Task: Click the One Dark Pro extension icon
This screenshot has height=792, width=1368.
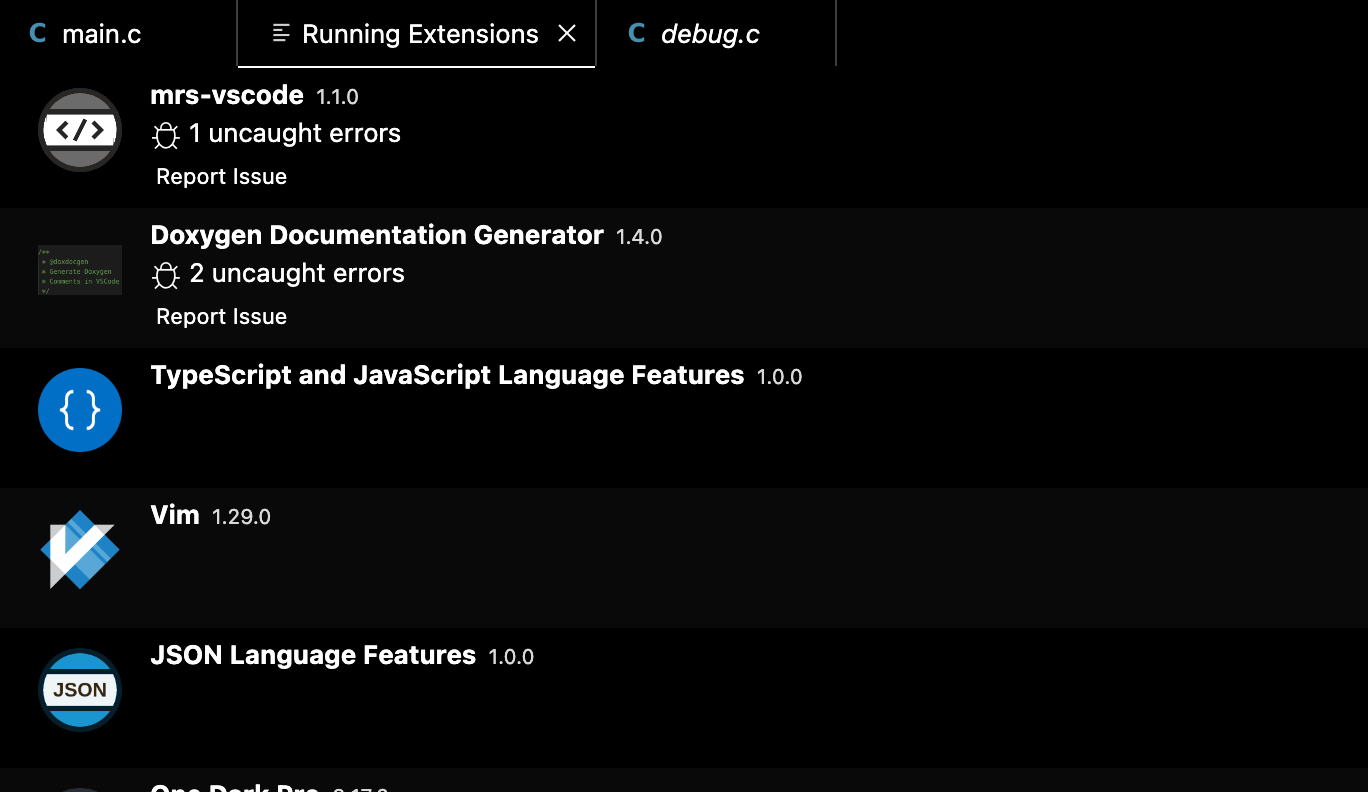Action: [79, 789]
